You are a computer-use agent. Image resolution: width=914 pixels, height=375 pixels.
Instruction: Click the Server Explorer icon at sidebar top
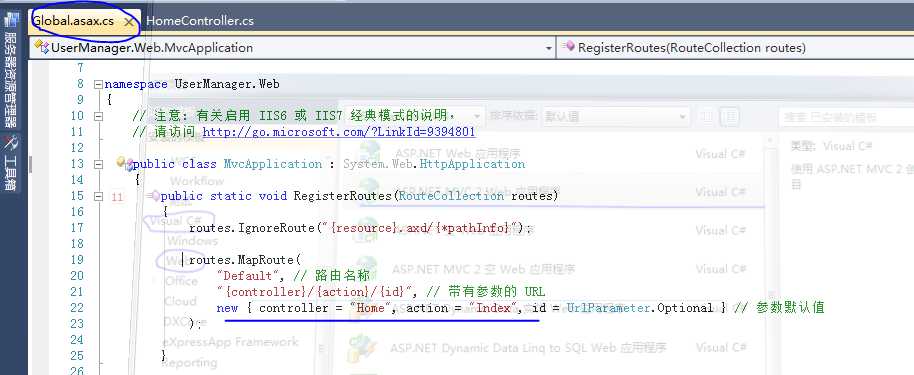pyautogui.click(x=10, y=19)
